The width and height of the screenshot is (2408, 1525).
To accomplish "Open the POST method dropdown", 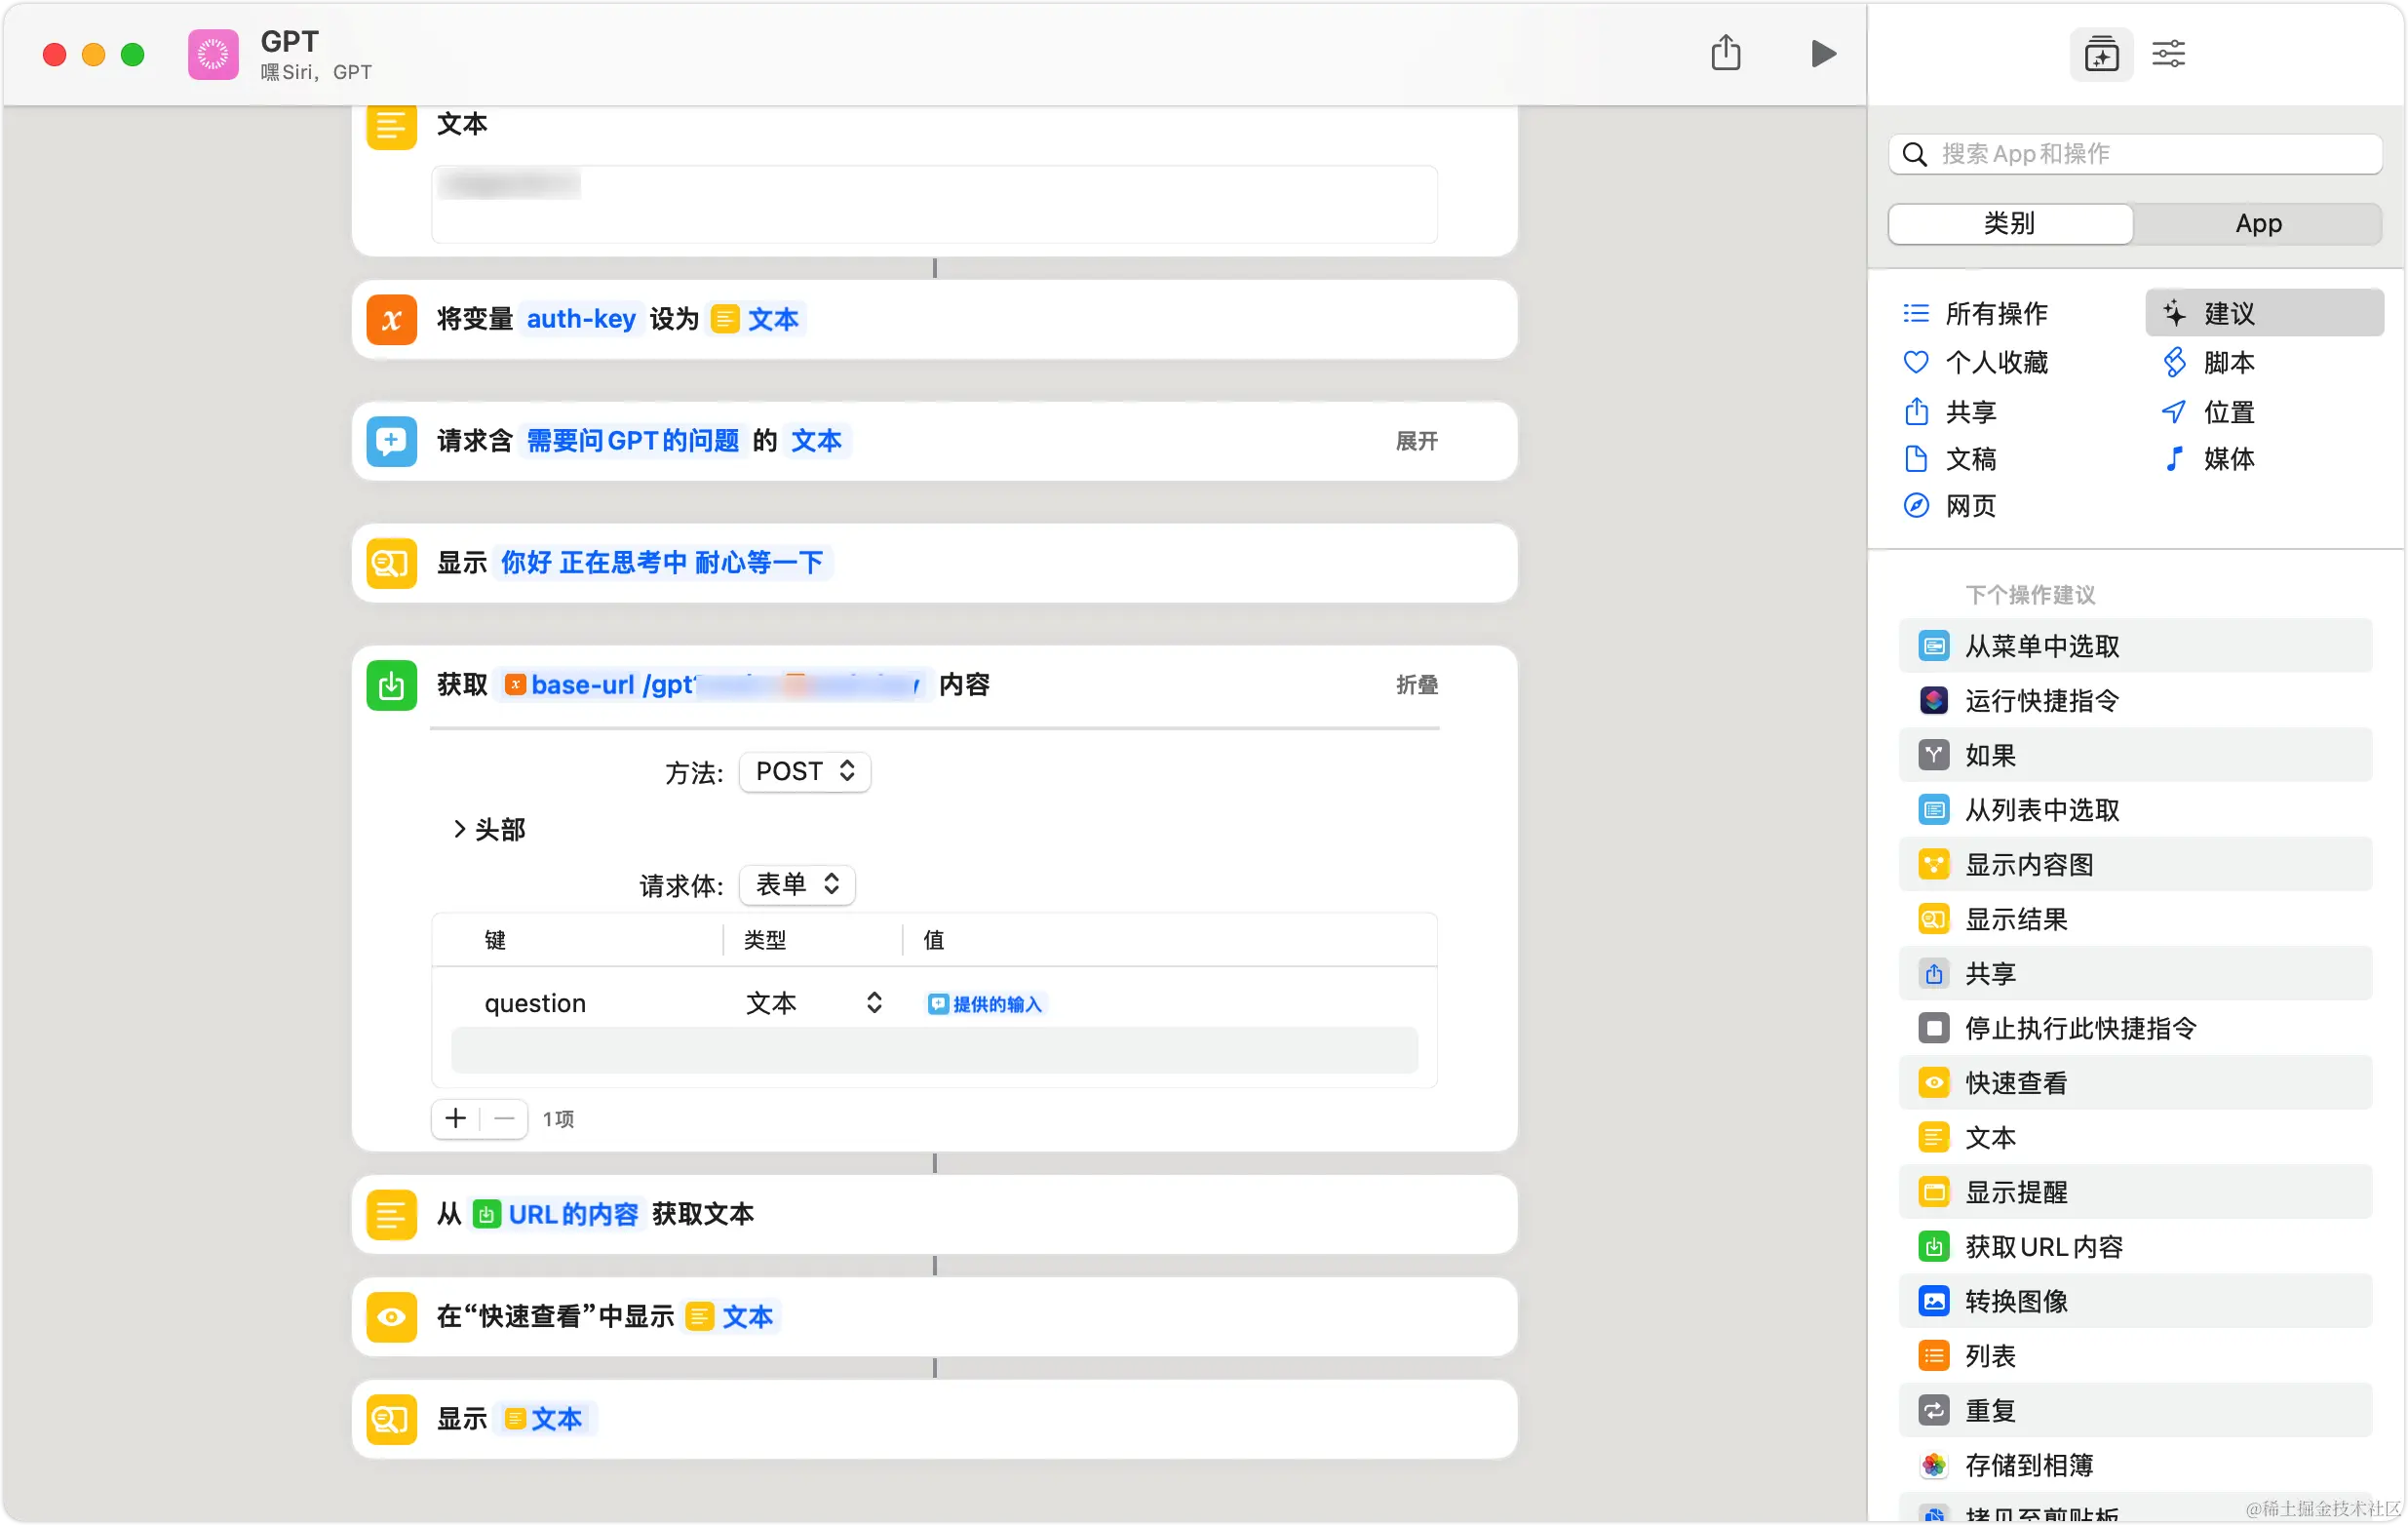I will pyautogui.click(x=804, y=771).
